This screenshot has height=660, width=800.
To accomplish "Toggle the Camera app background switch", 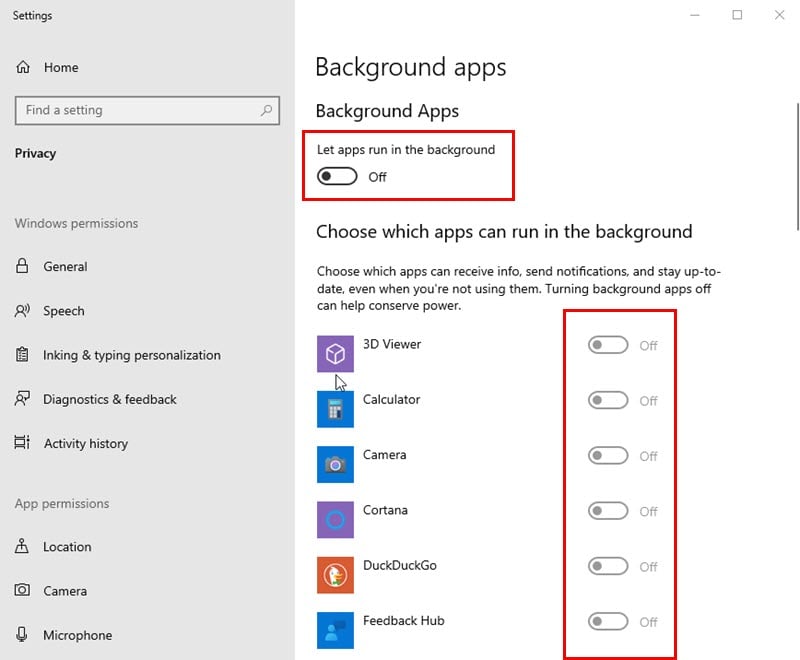I will point(608,456).
